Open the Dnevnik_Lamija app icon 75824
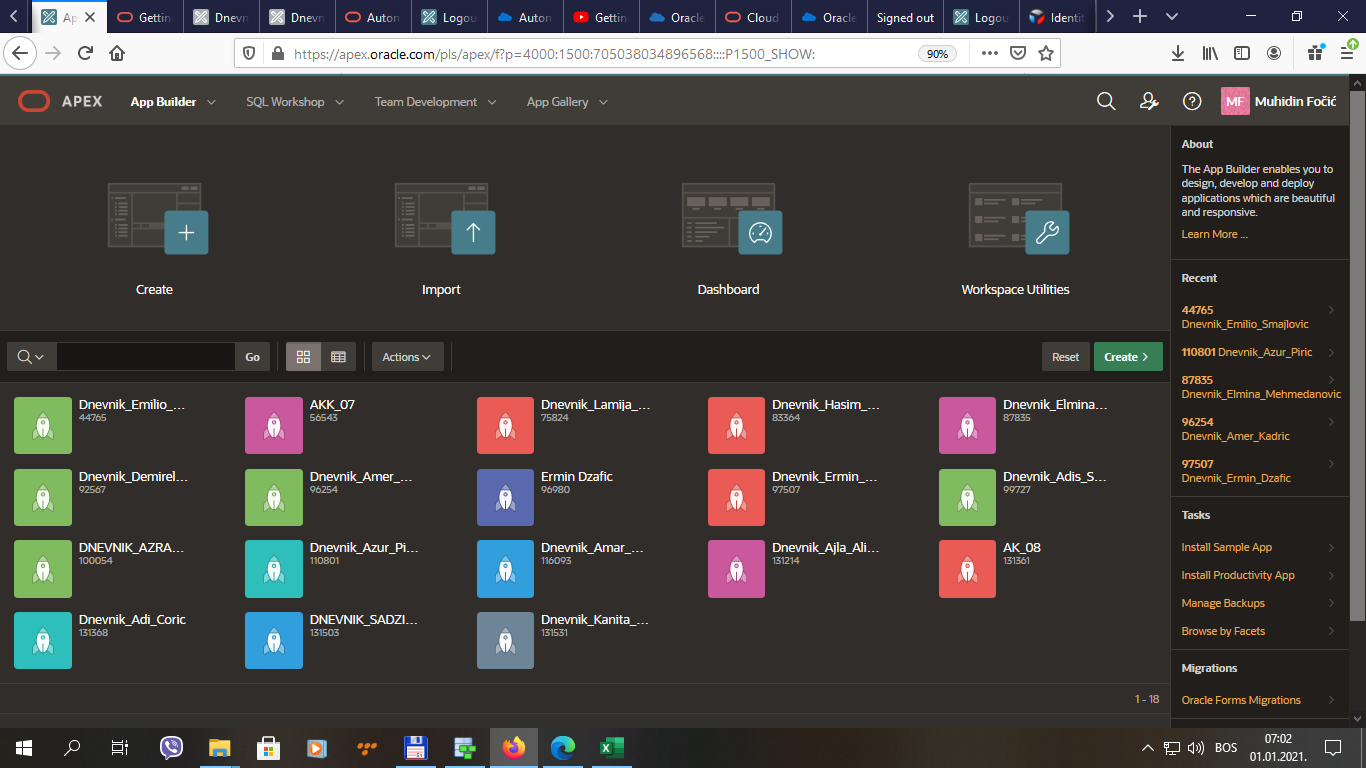1366x768 pixels. (x=506, y=426)
